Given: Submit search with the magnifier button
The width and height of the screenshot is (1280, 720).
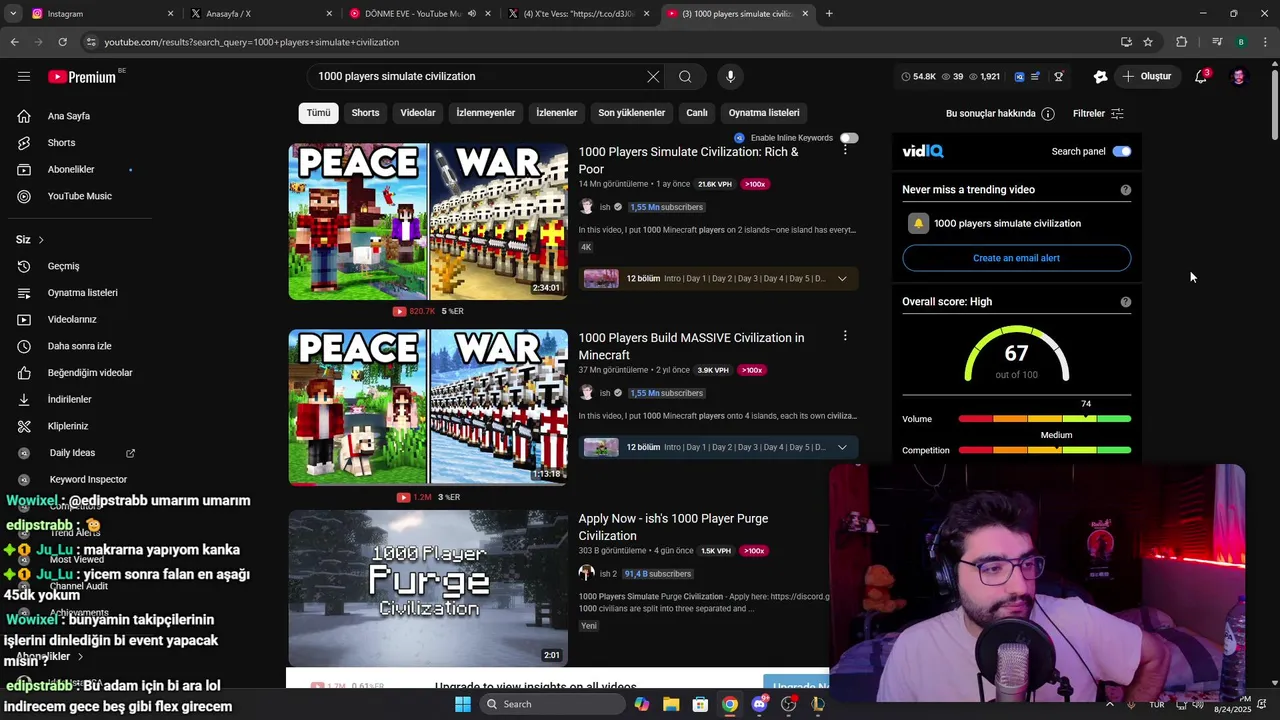Looking at the screenshot, I should coord(685,77).
